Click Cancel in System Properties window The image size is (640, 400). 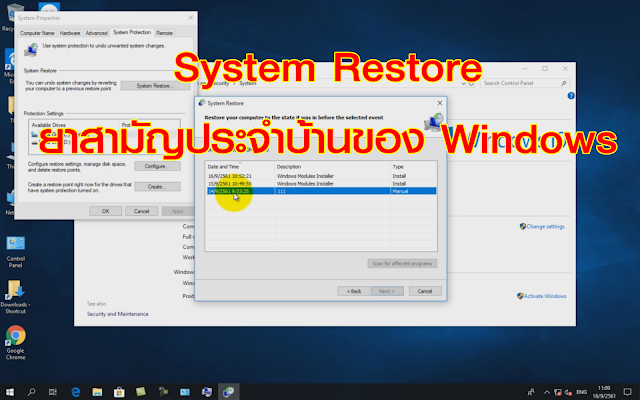click(142, 211)
